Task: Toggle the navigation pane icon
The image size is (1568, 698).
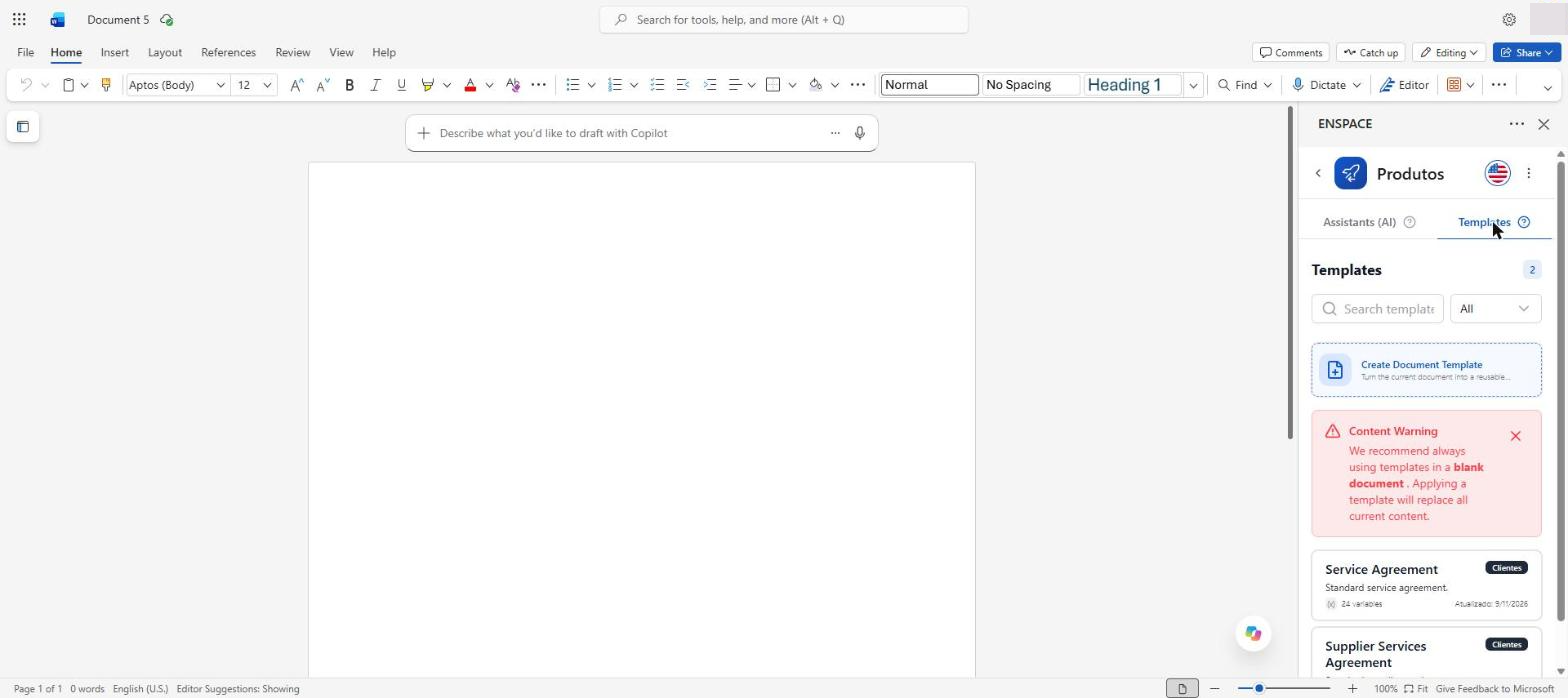Action: pyautogui.click(x=23, y=127)
